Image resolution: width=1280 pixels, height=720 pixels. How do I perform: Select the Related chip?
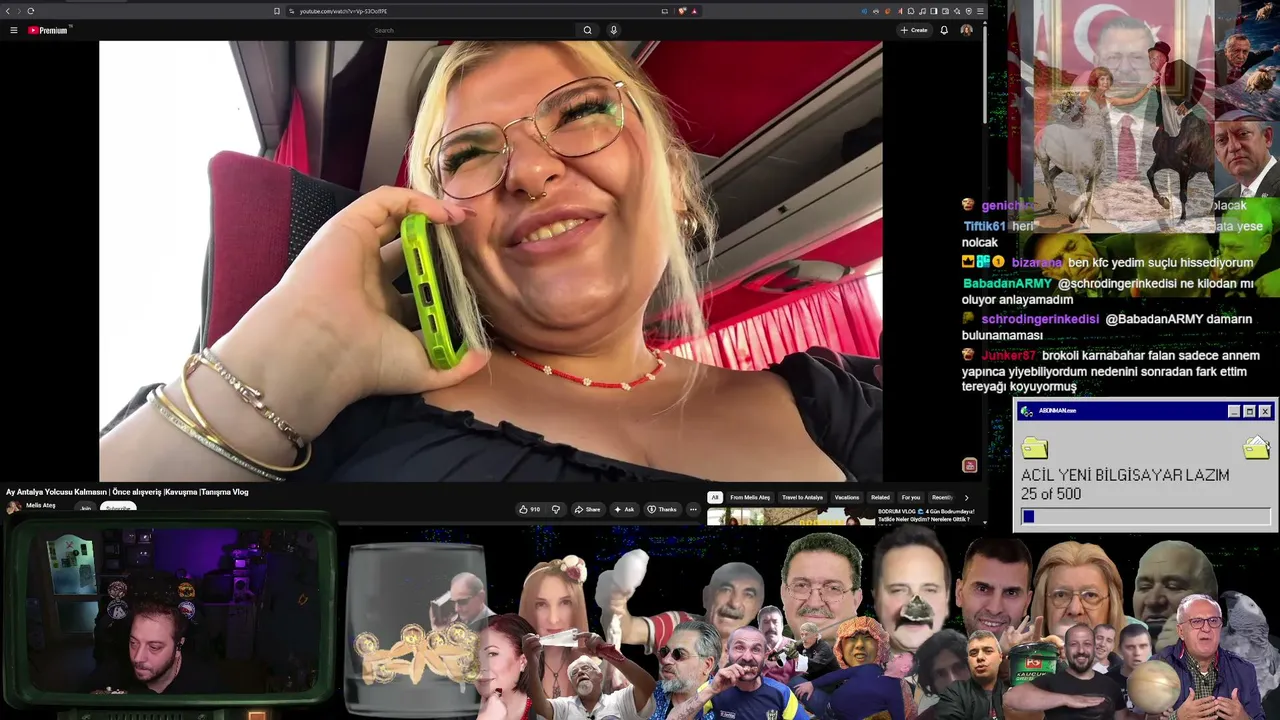tap(880, 497)
